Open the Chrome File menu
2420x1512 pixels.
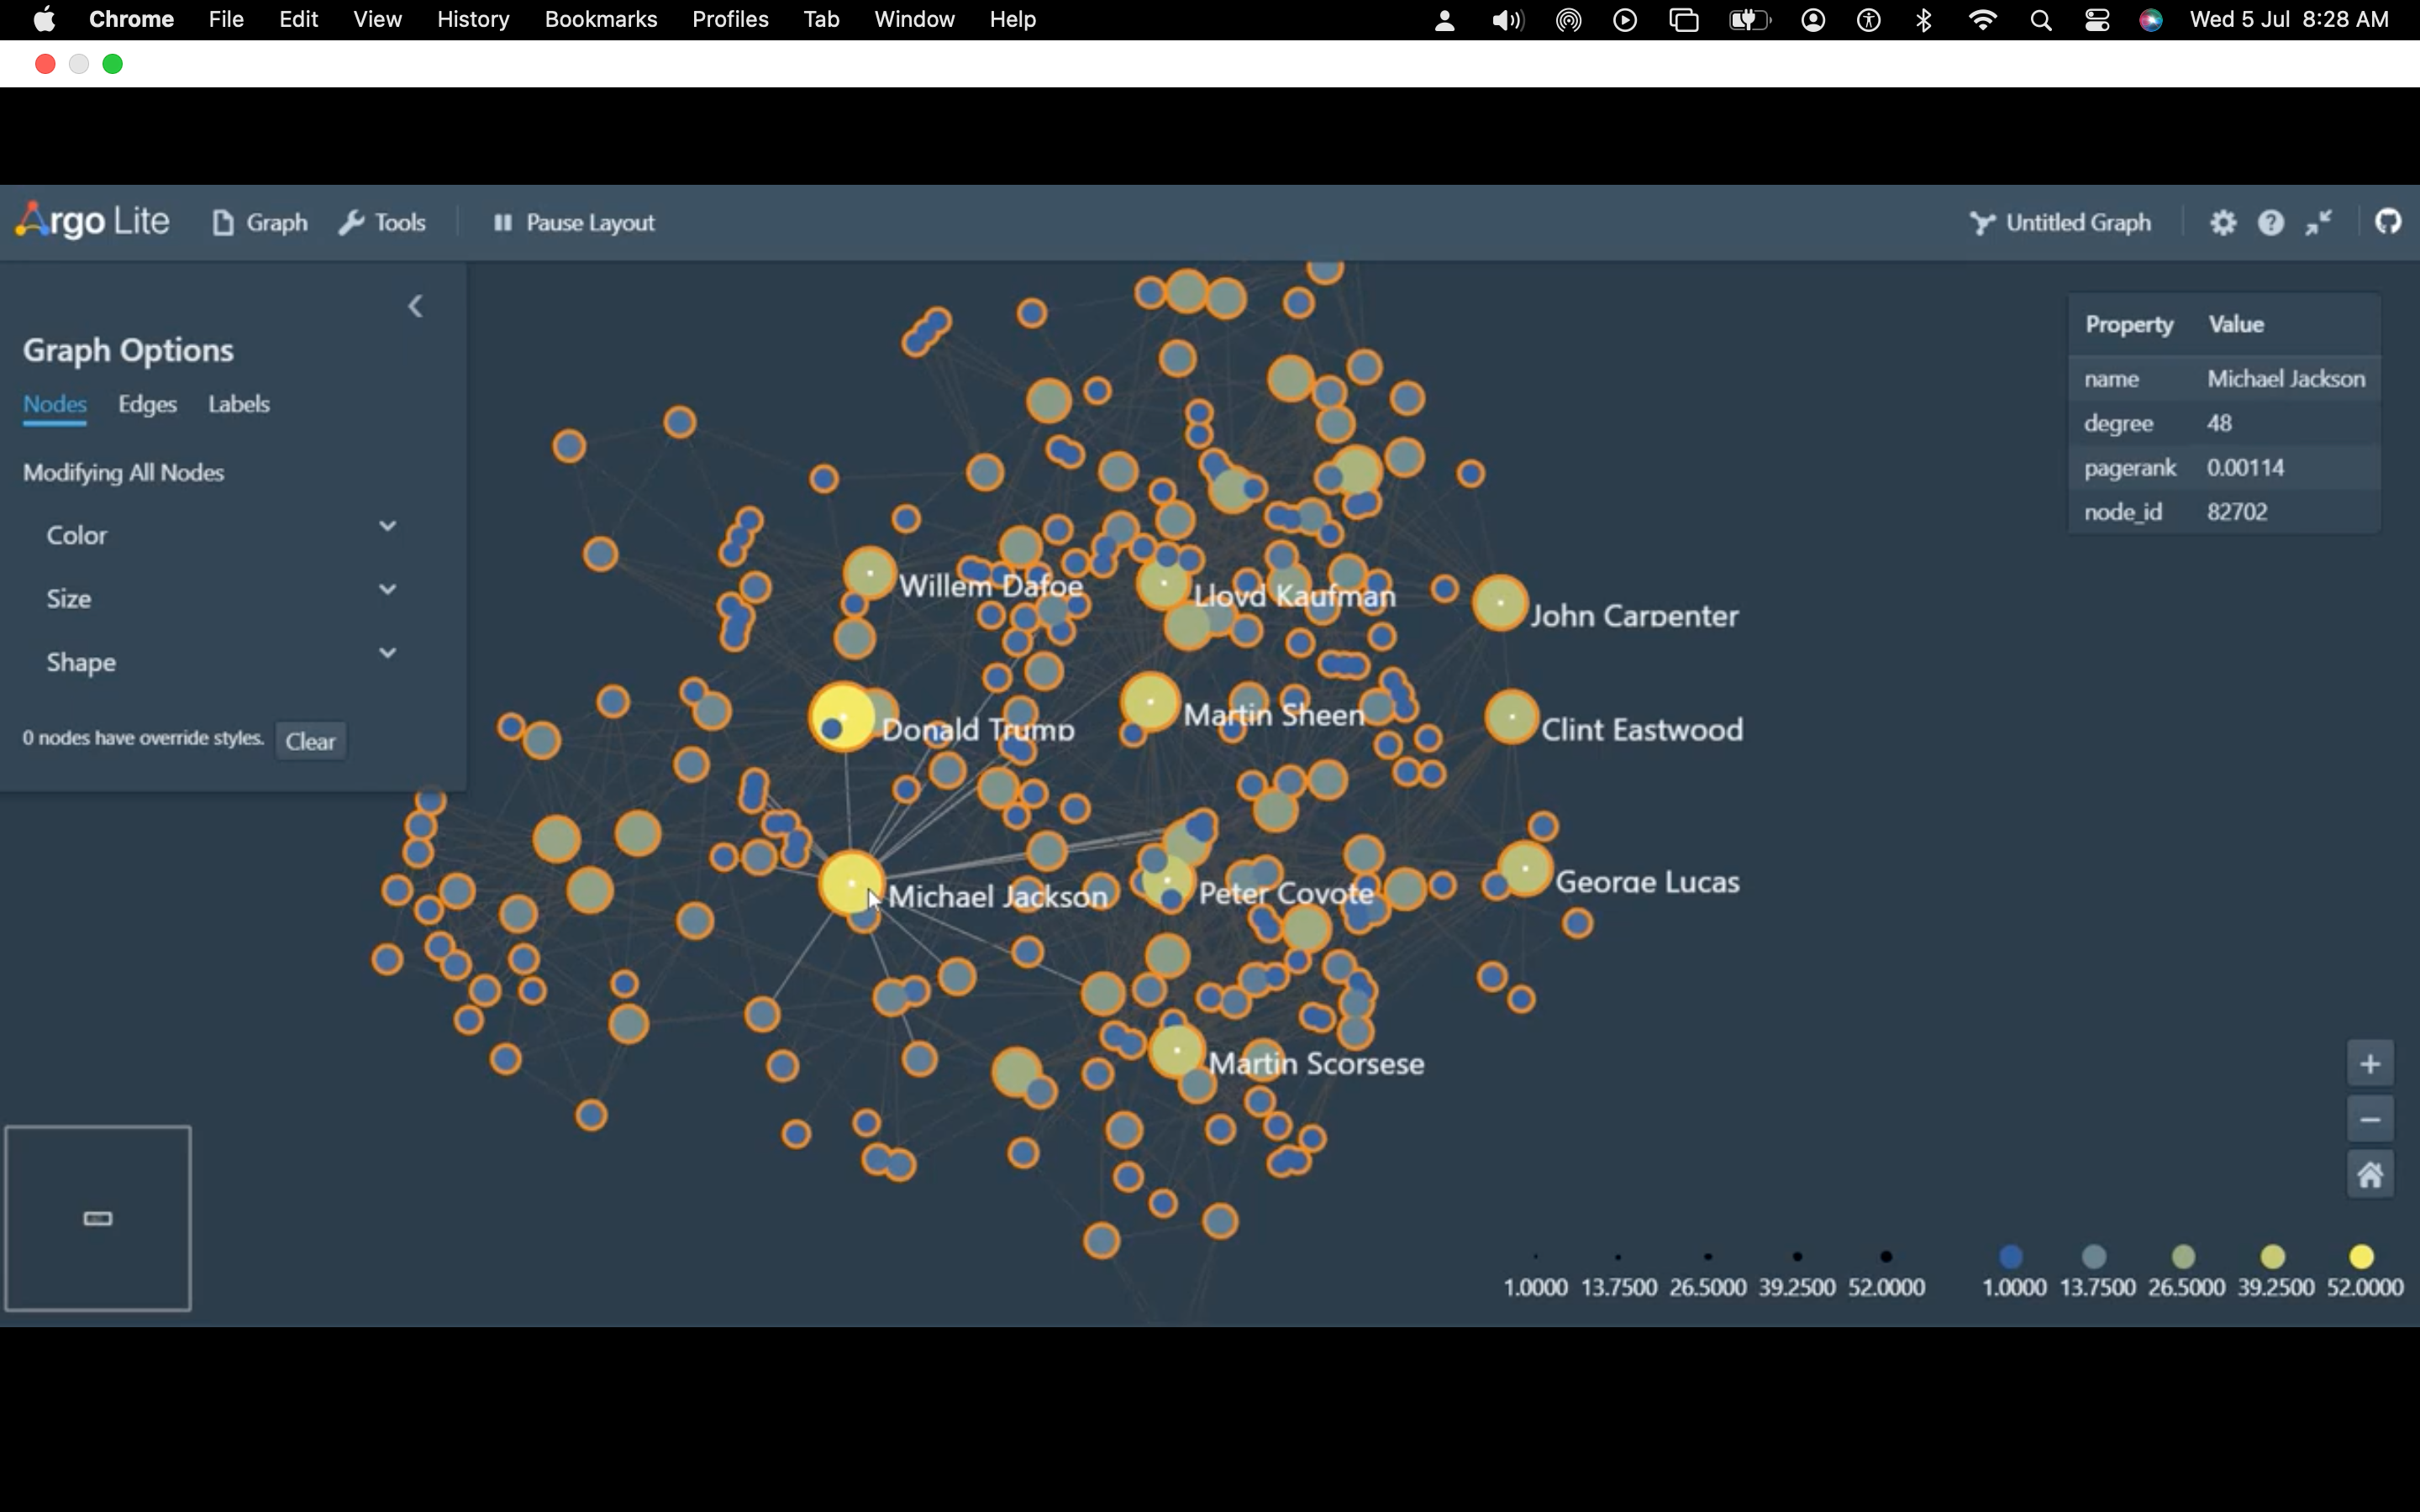tap(226, 19)
